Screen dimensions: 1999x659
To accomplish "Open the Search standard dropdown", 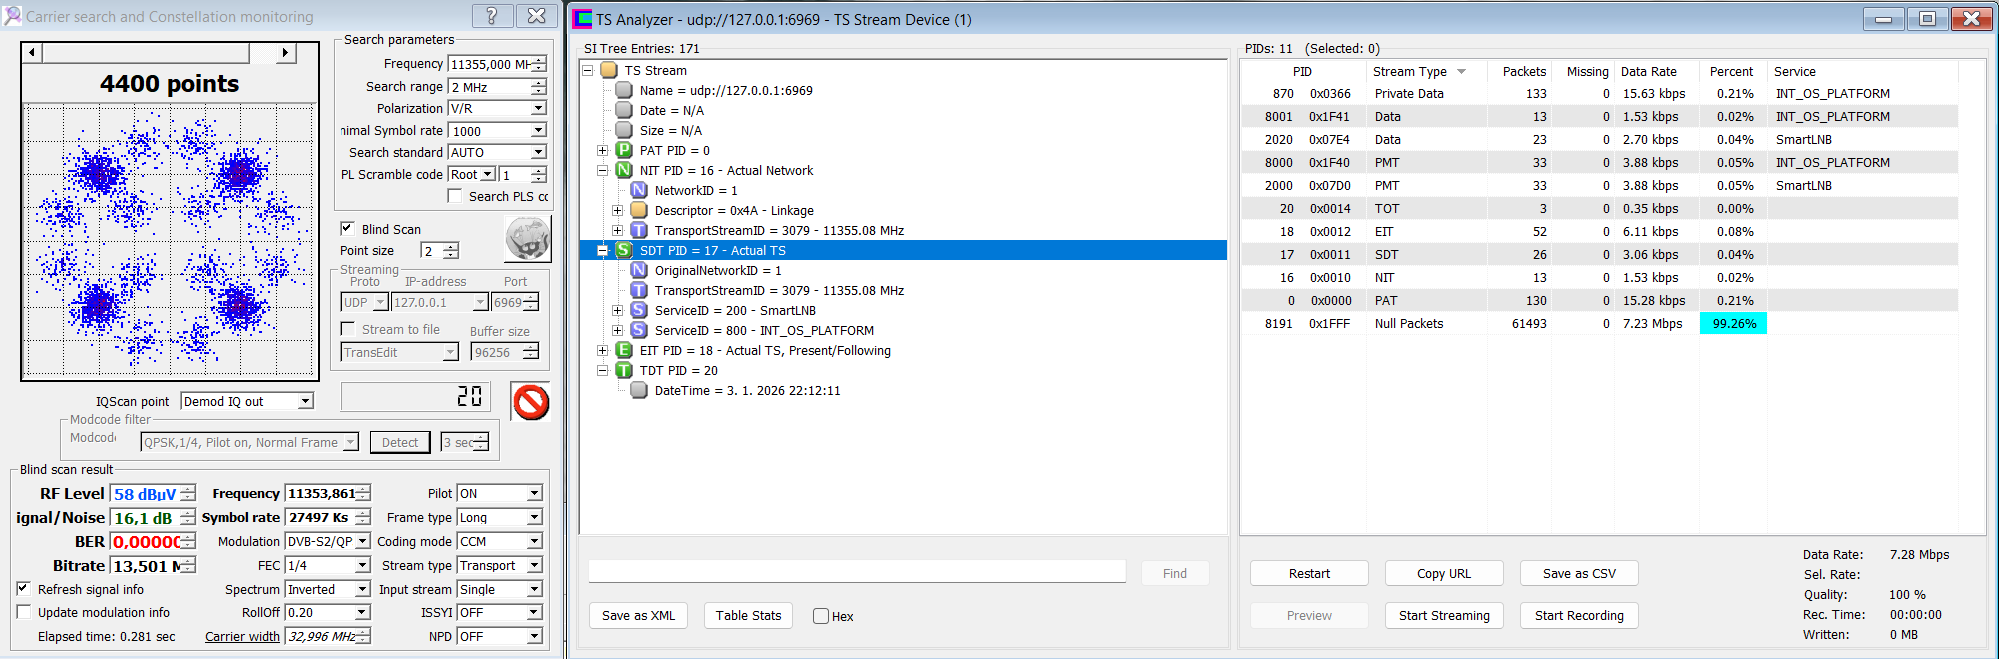I will click(x=538, y=152).
